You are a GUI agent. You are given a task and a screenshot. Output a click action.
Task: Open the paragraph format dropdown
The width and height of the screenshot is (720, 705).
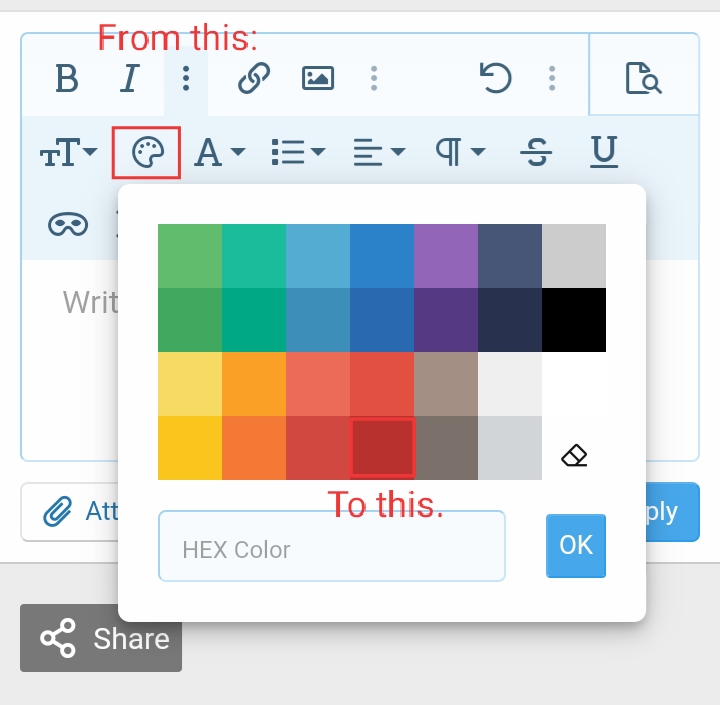click(460, 153)
